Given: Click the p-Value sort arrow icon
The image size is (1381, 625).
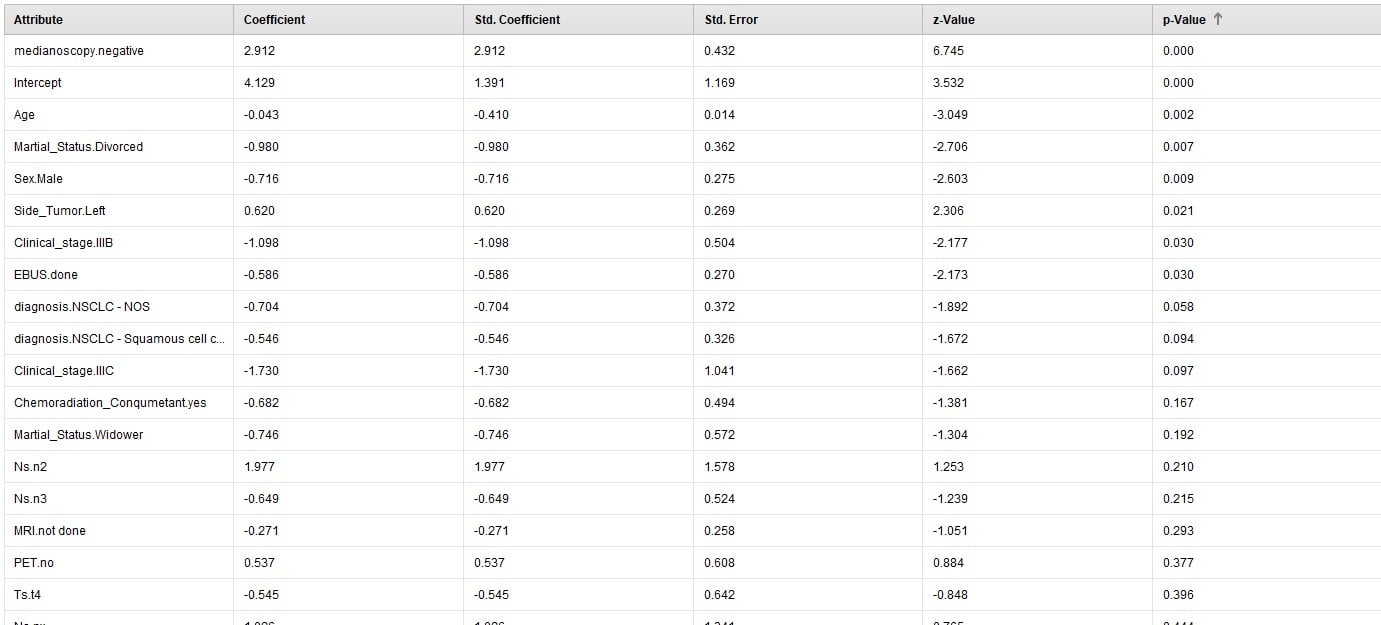Looking at the screenshot, I should click(x=1217, y=20).
